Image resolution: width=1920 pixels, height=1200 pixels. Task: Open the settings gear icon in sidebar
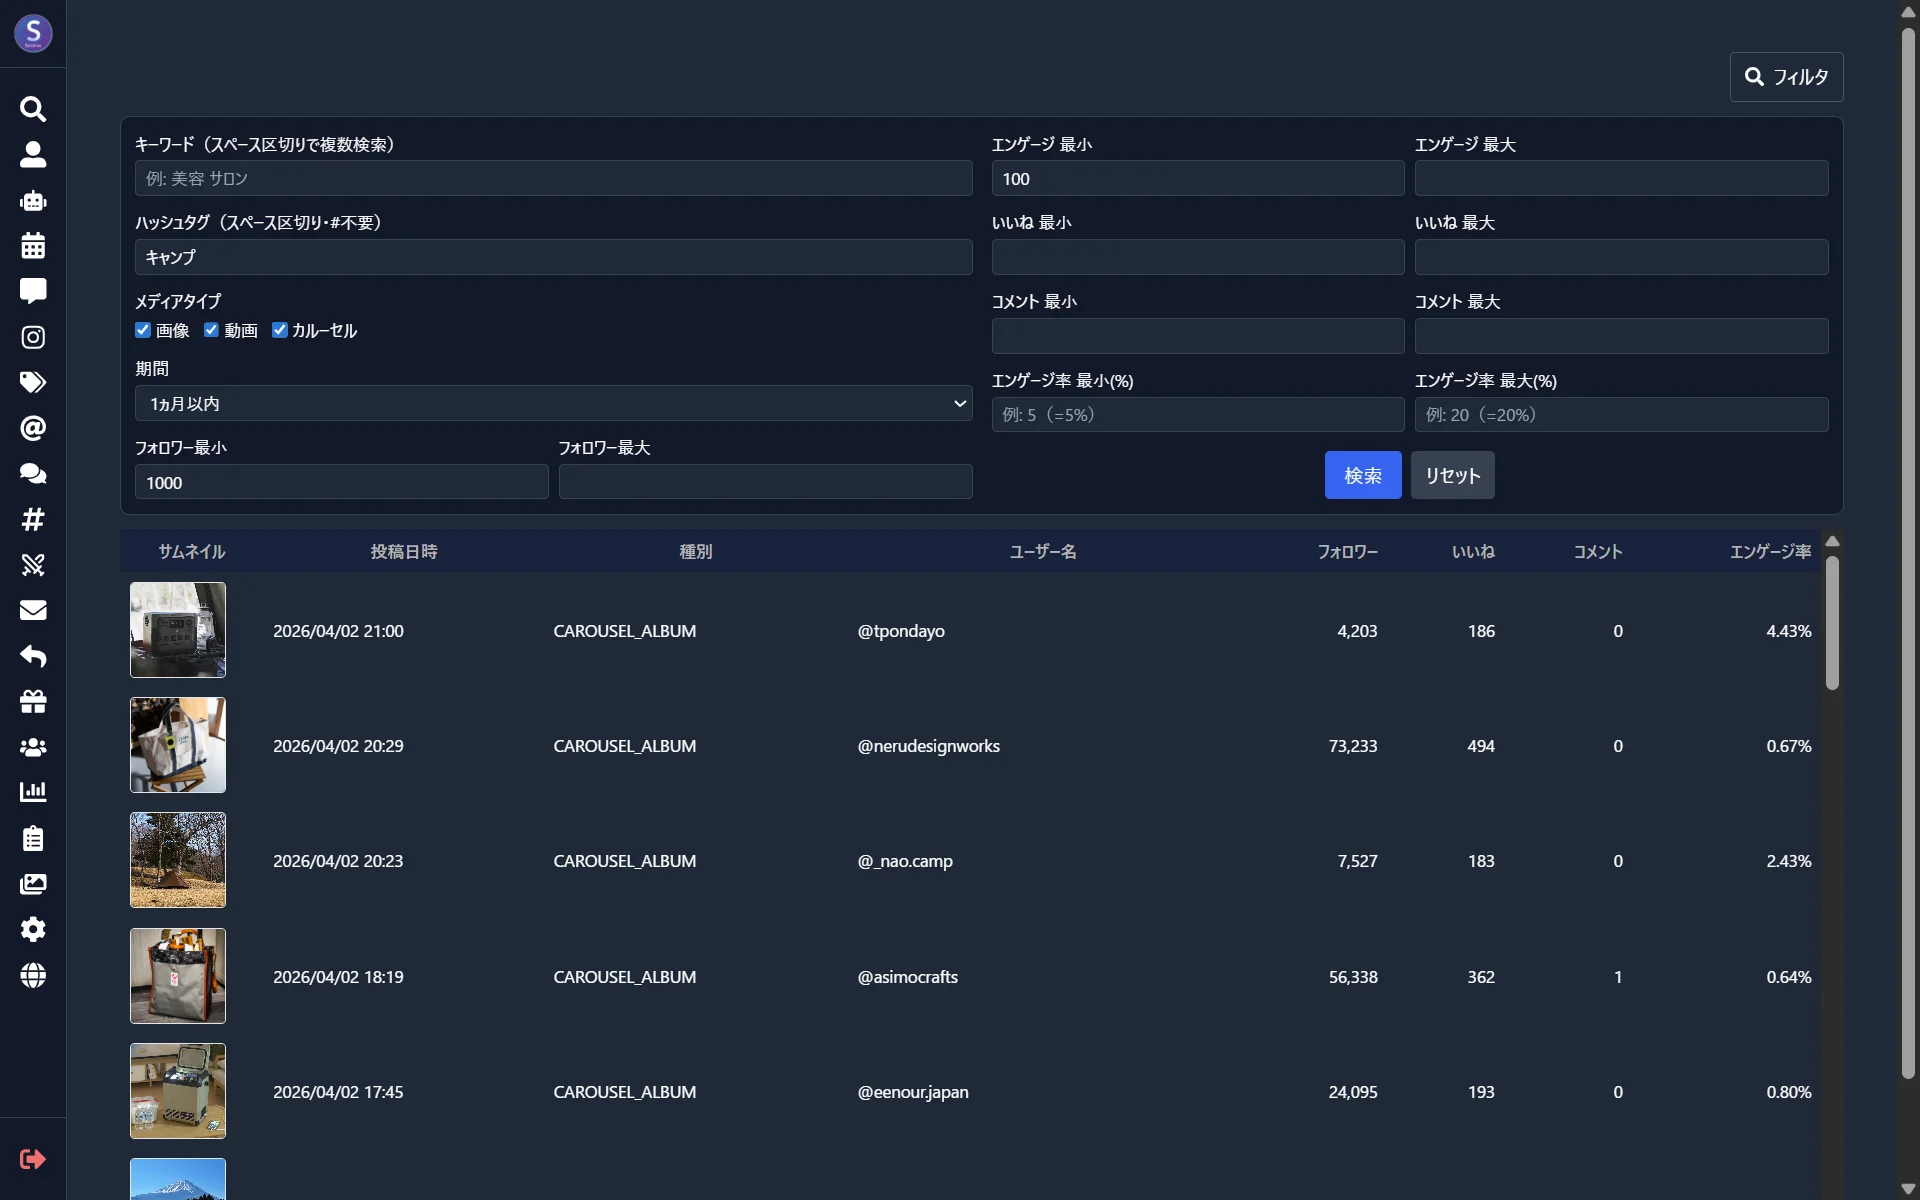pyautogui.click(x=33, y=929)
